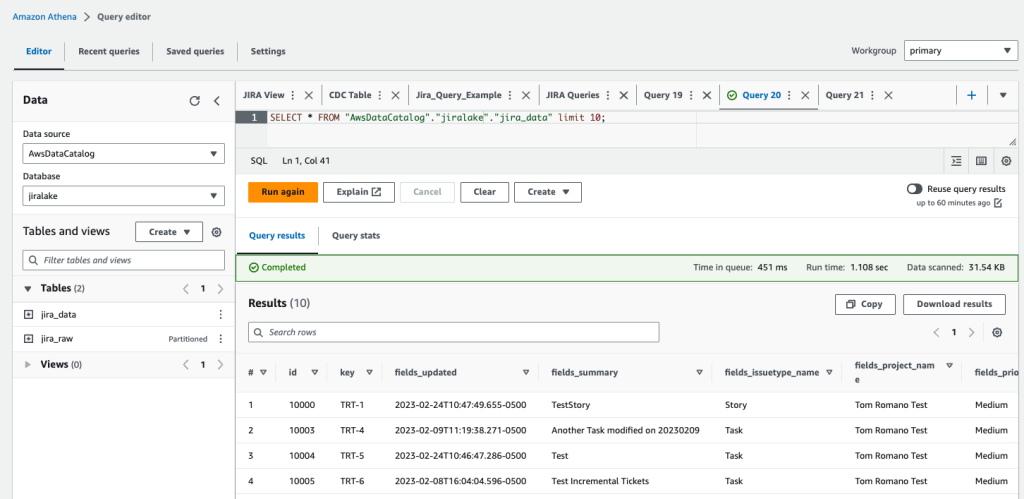Image resolution: width=1024 pixels, height=499 pixels.
Task: Open the JIRA View tab options menu
Action: (293, 95)
